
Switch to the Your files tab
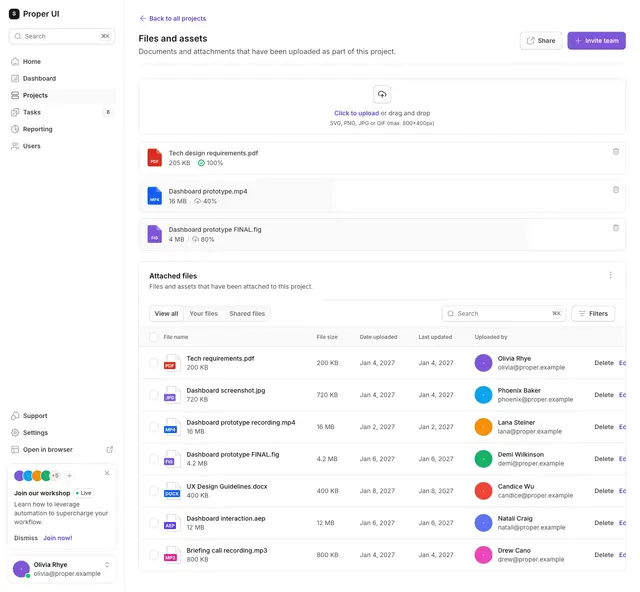click(204, 314)
